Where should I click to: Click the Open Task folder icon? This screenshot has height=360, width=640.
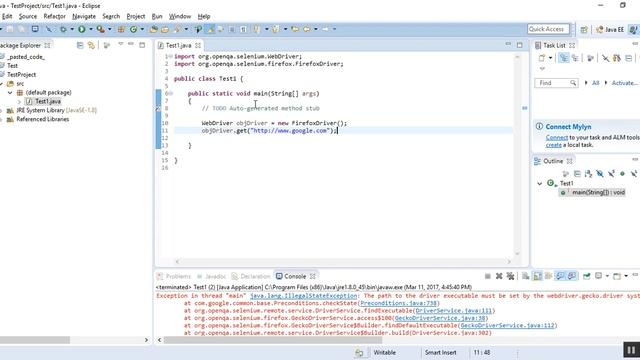[165, 29]
